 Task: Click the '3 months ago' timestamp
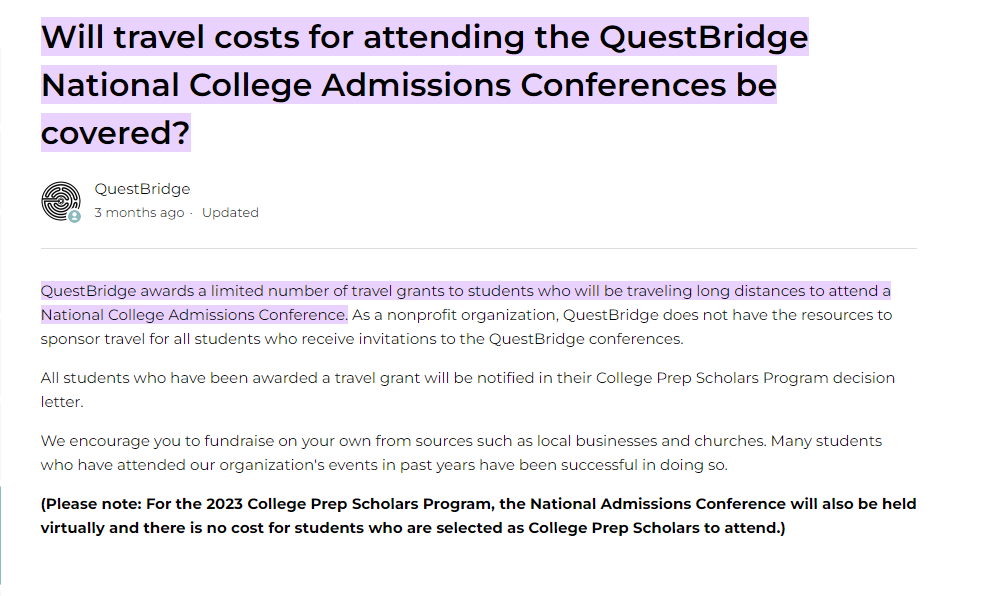click(x=139, y=212)
